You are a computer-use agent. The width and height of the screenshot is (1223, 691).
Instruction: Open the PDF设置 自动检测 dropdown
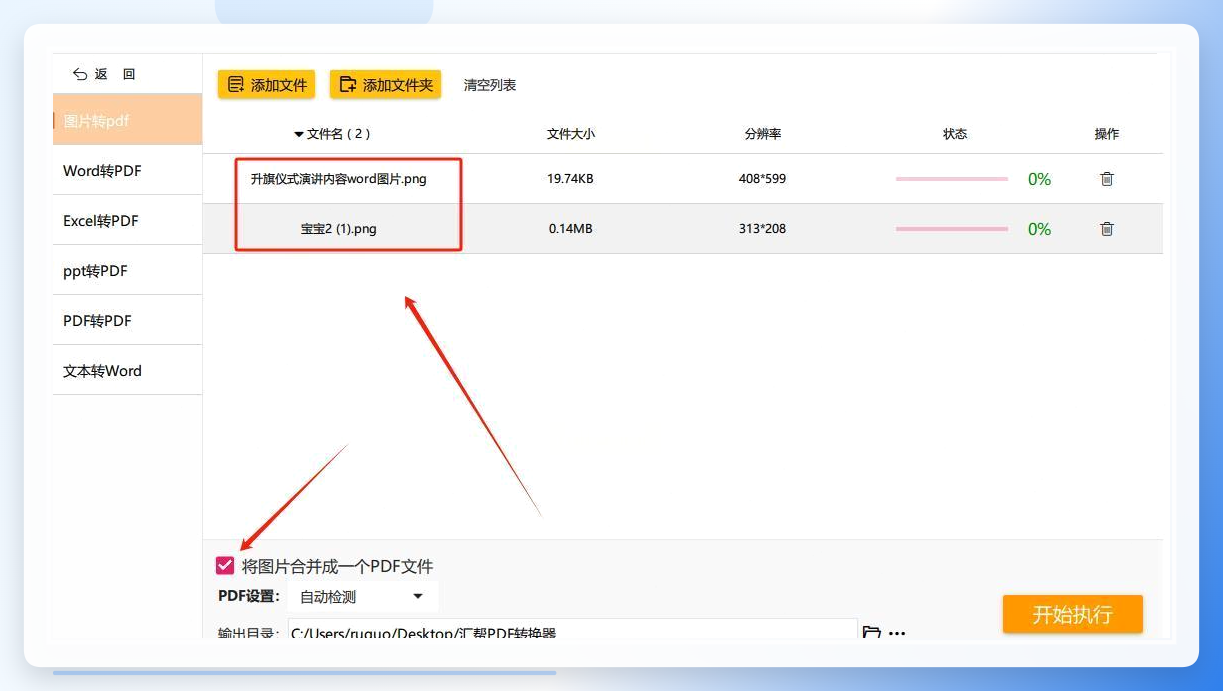(362, 597)
